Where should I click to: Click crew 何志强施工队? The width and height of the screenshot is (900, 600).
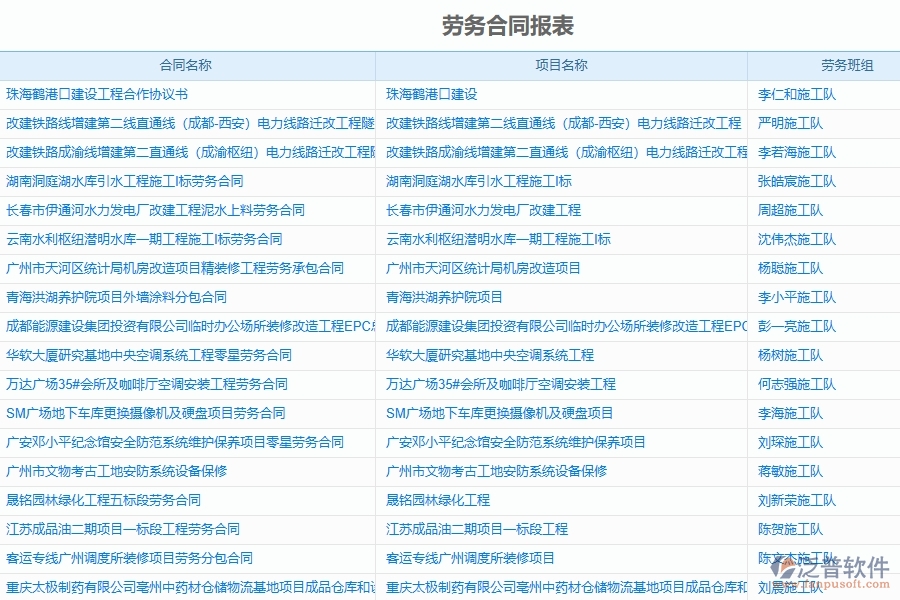coord(791,383)
